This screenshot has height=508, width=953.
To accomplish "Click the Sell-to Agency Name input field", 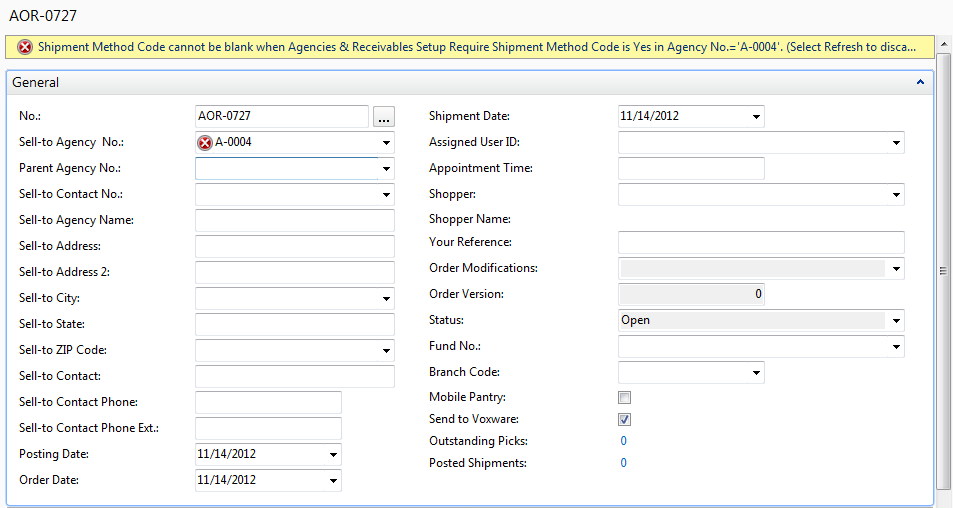I will [x=295, y=221].
